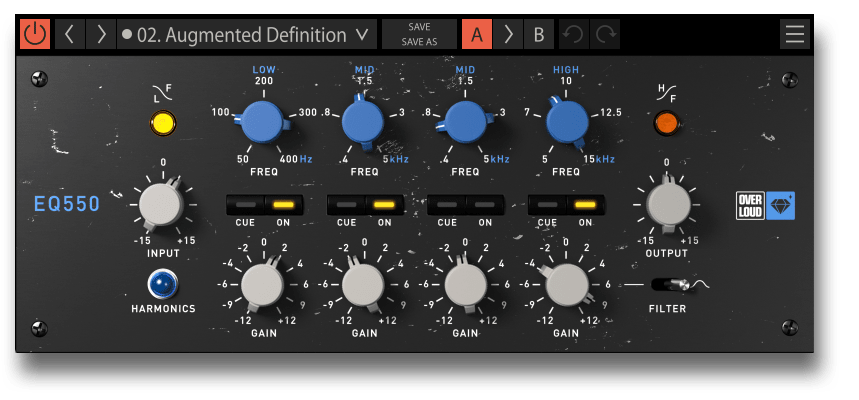859x400 pixels.
Task: Click the undo arrow icon
Action: (574, 35)
